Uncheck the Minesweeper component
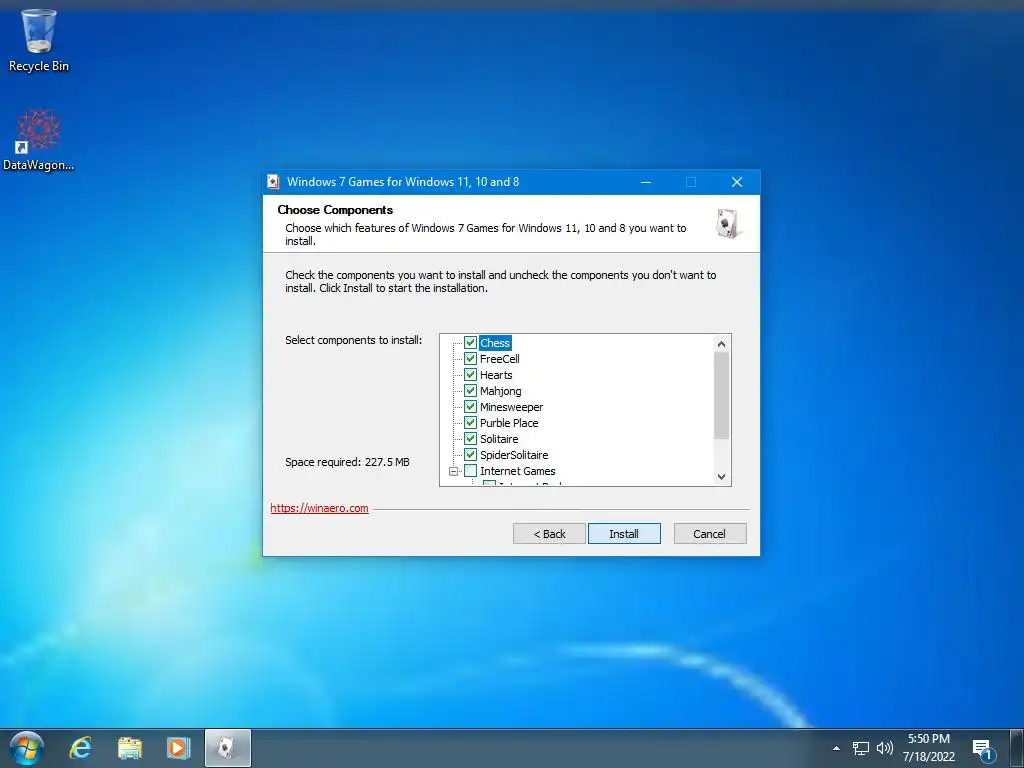This screenshot has height=768, width=1024. [x=470, y=407]
